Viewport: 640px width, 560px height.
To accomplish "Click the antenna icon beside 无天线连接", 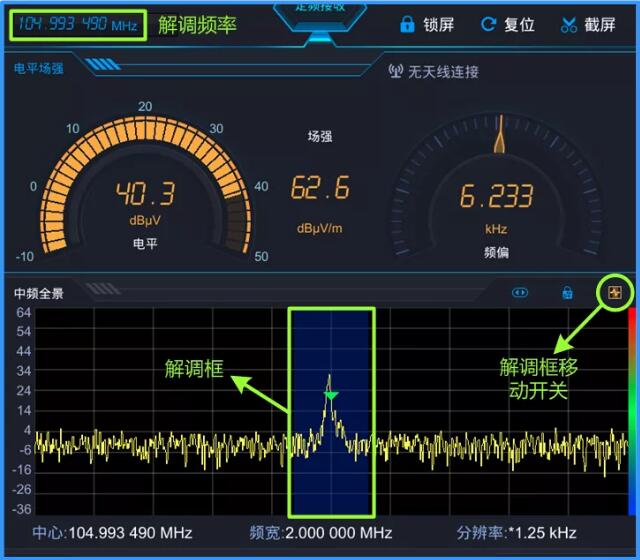I will (396, 71).
